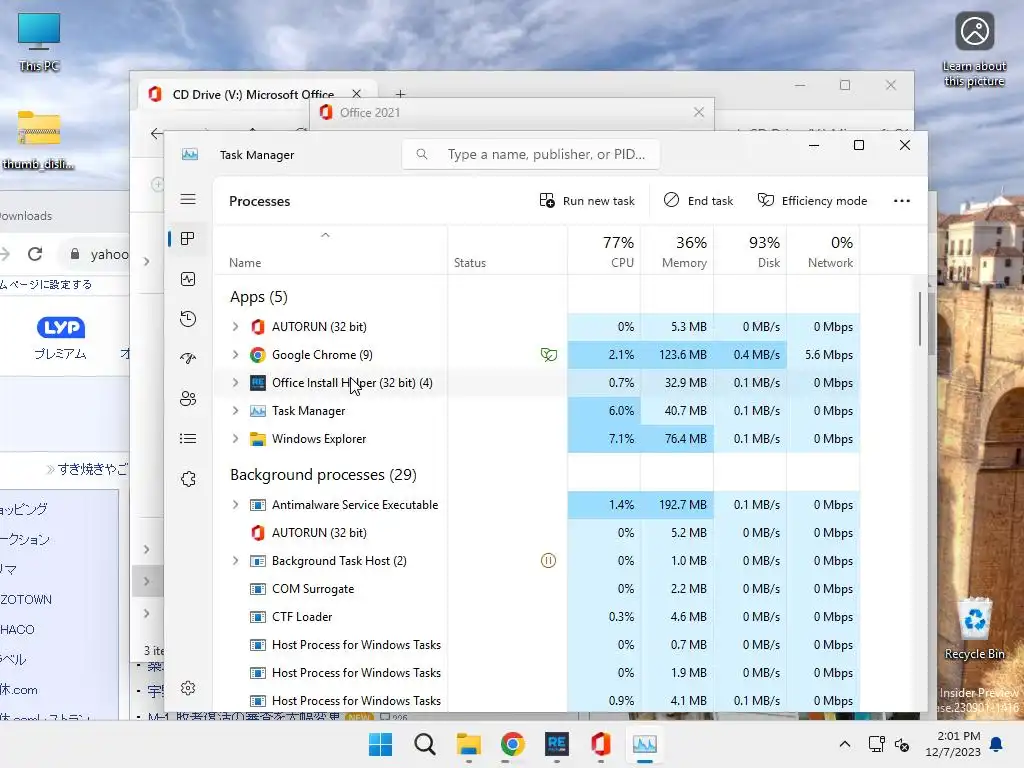Open notification bell in taskbar
The width and height of the screenshot is (1024, 768).
[997, 744]
